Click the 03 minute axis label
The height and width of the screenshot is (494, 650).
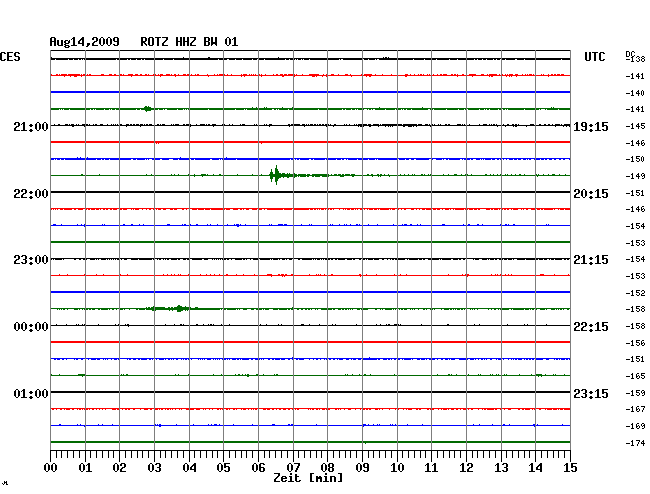[154, 468]
